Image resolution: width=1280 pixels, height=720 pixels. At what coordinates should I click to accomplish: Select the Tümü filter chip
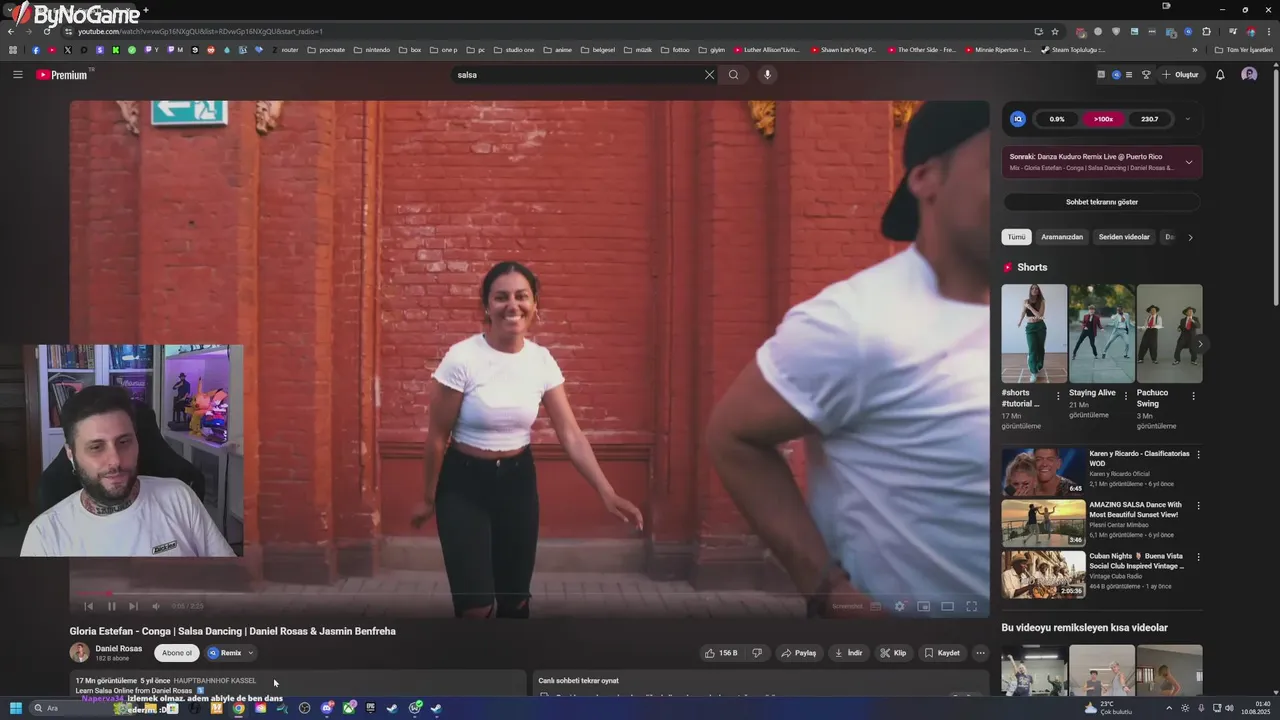coord(1016,237)
